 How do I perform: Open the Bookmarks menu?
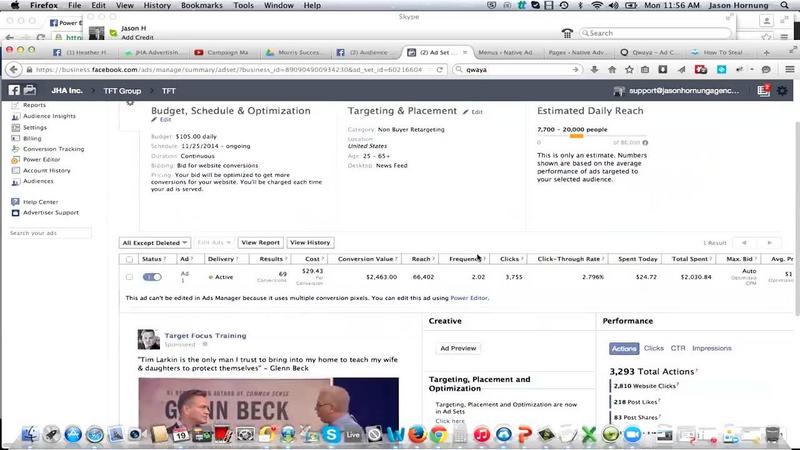202,6
